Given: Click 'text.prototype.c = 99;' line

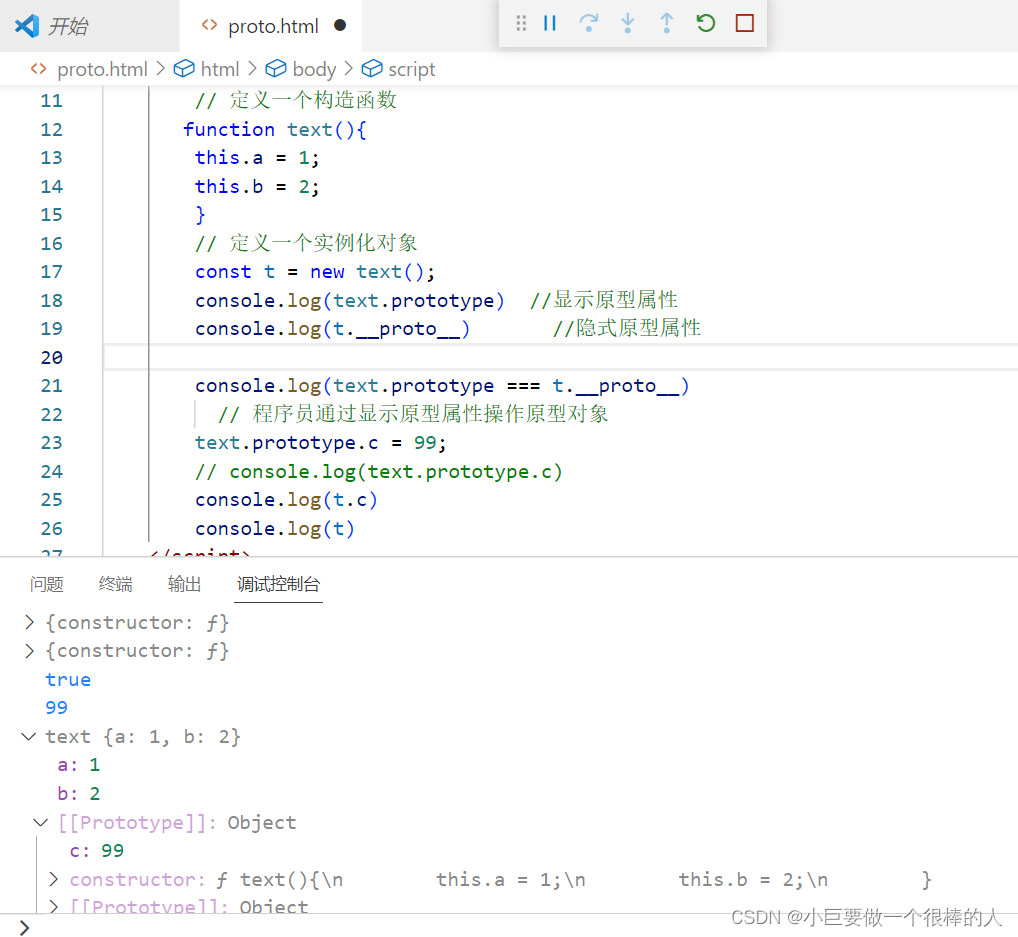Looking at the screenshot, I should tap(321, 443).
